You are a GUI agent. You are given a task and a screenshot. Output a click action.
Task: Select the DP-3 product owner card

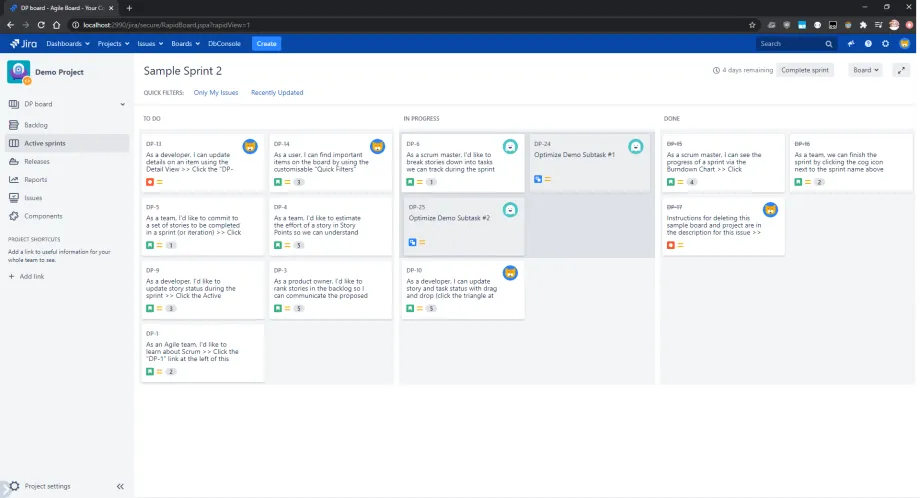click(x=330, y=289)
